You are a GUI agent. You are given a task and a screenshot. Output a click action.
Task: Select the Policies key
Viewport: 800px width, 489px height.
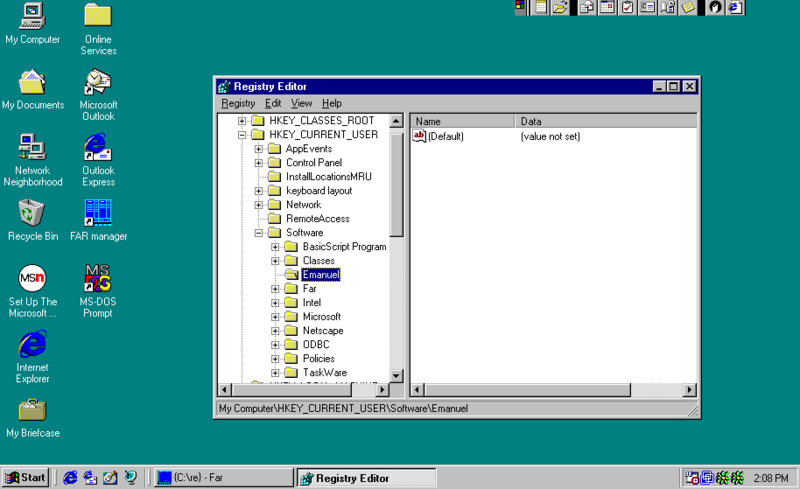(x=318, y=359)
